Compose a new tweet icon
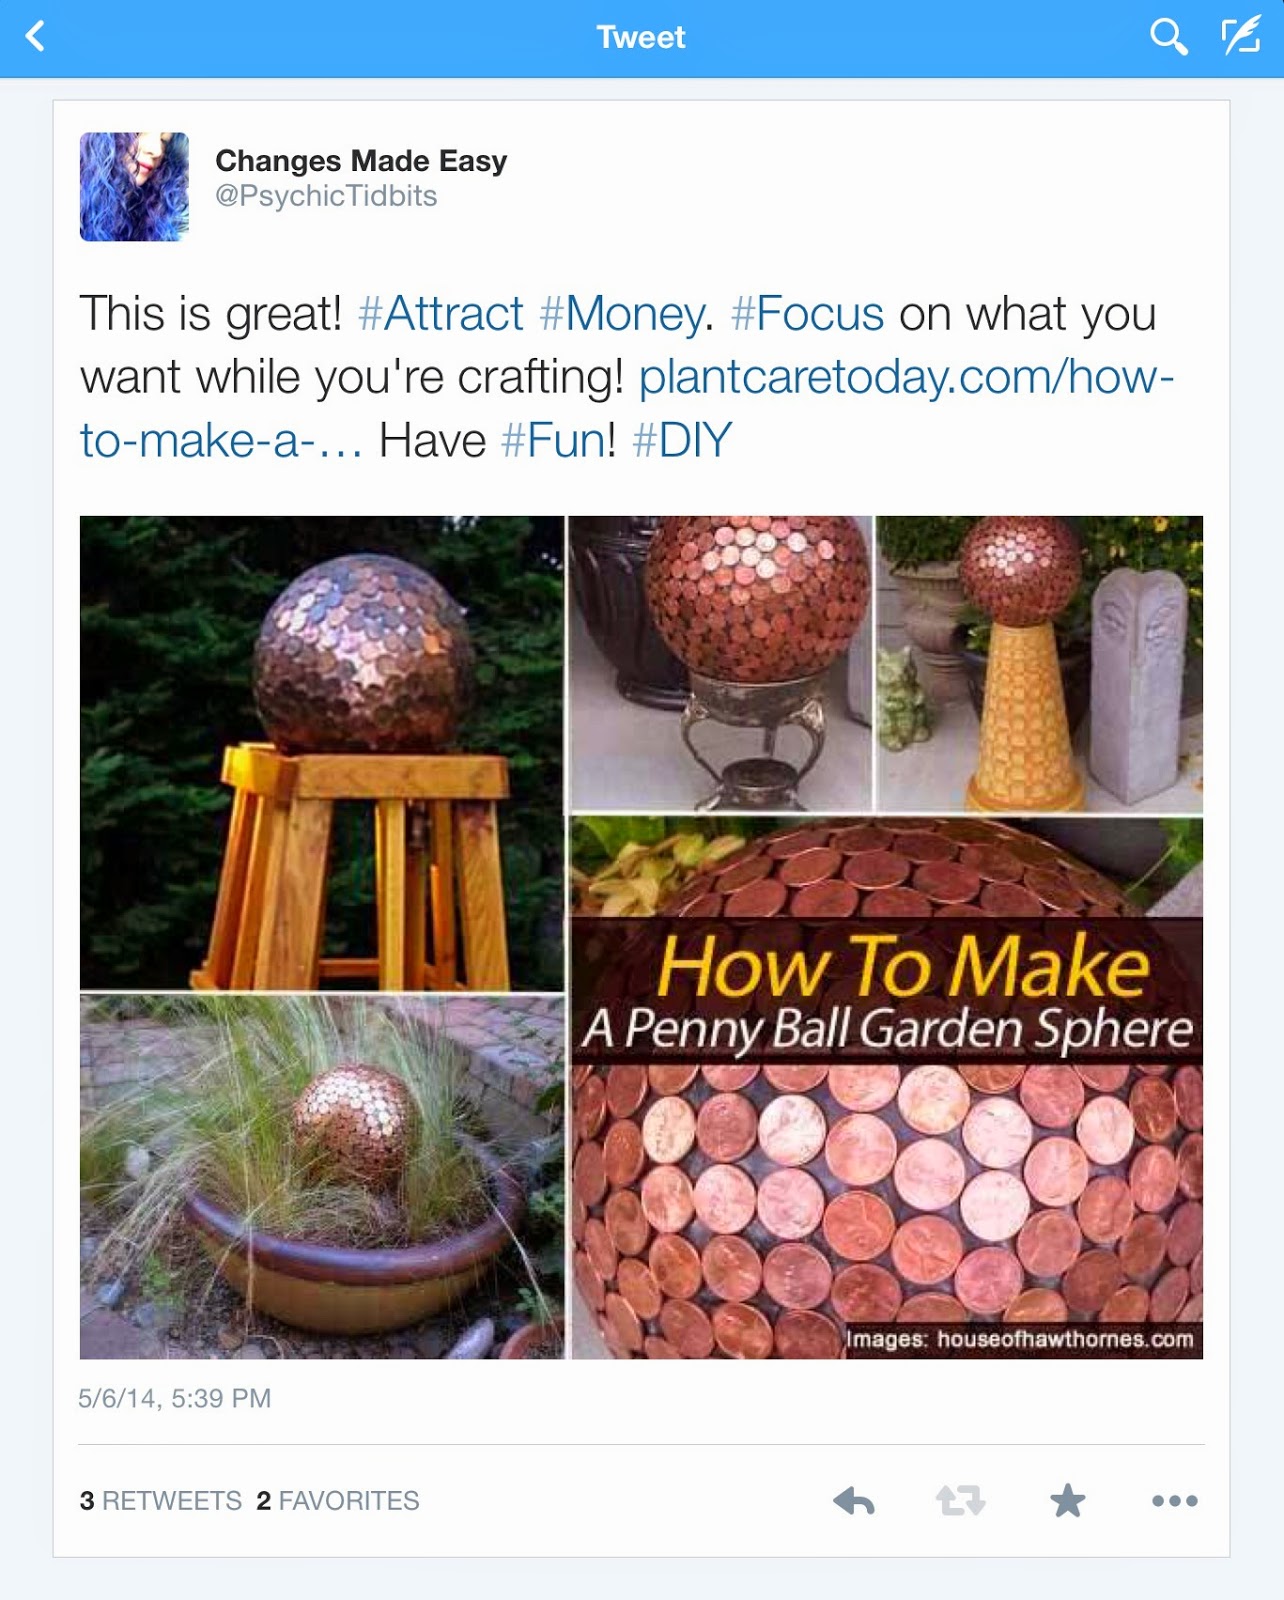The width and height of the screenshot is (1284, 1600). tap(1241, 37)
